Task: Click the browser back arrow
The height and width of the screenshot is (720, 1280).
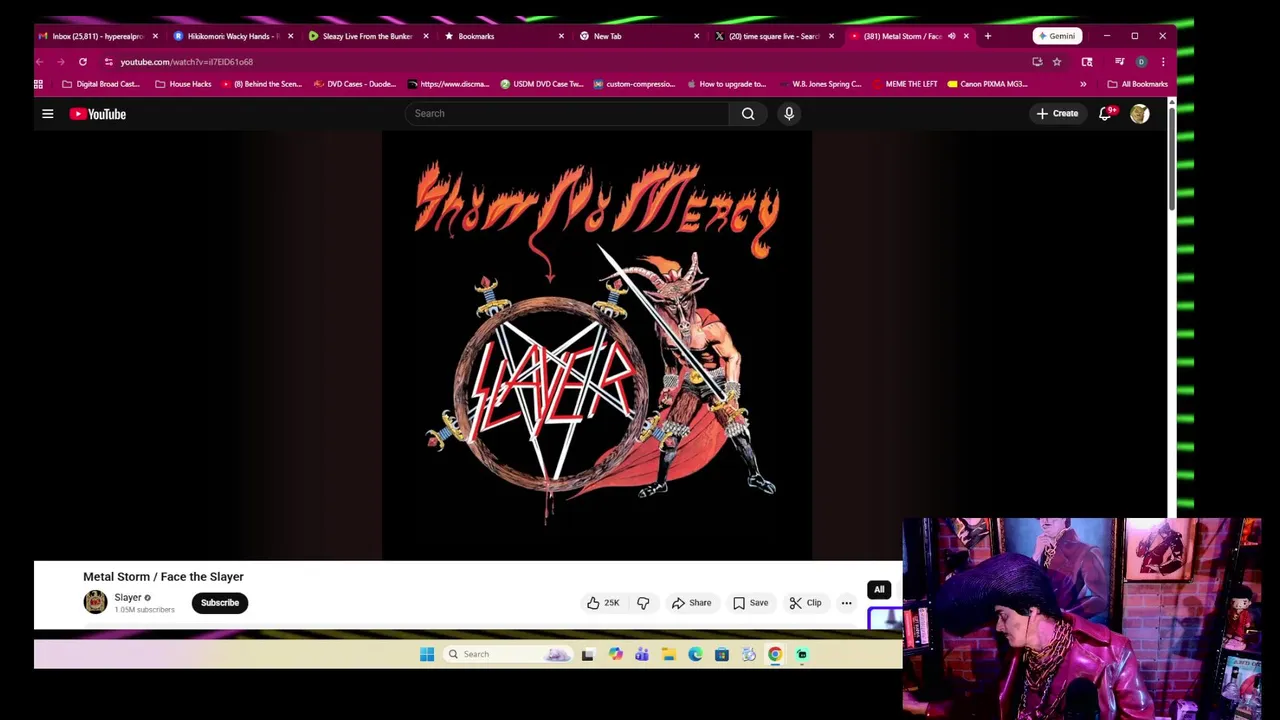Action: (x=39, y=62)
